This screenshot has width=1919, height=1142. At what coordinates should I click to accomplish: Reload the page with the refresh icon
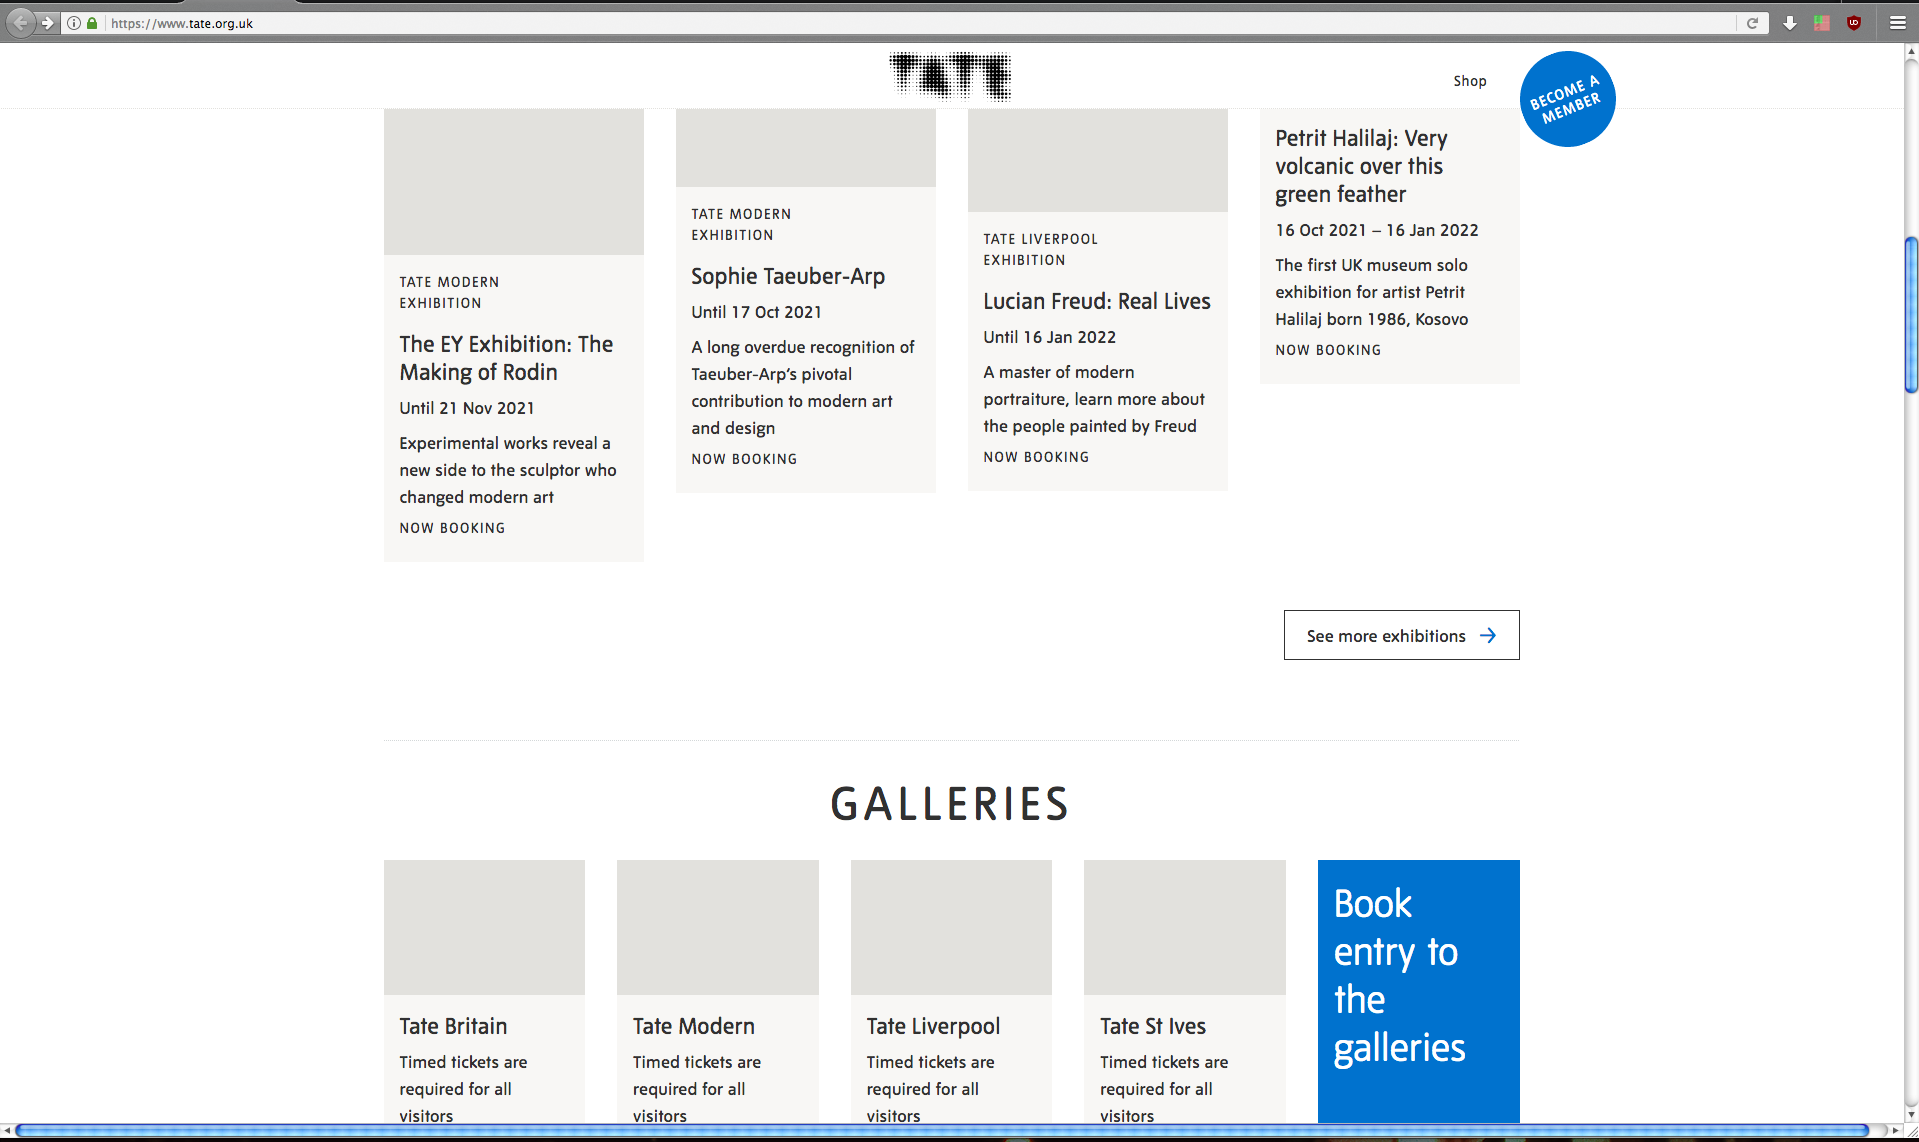click(1752, 23)
